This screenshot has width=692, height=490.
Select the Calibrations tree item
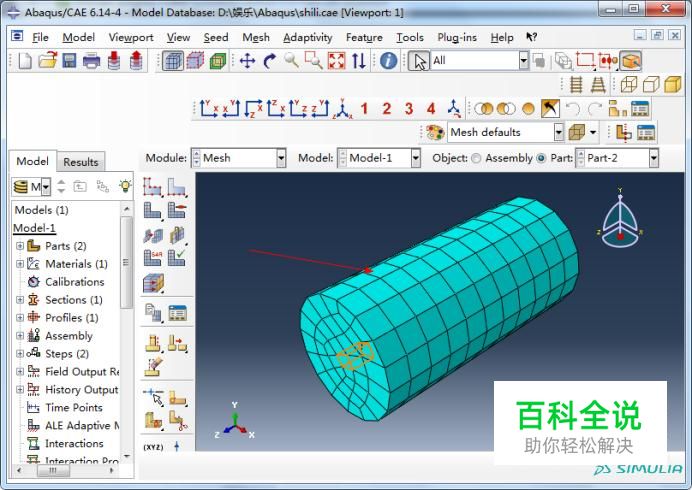tap(75, 282)
